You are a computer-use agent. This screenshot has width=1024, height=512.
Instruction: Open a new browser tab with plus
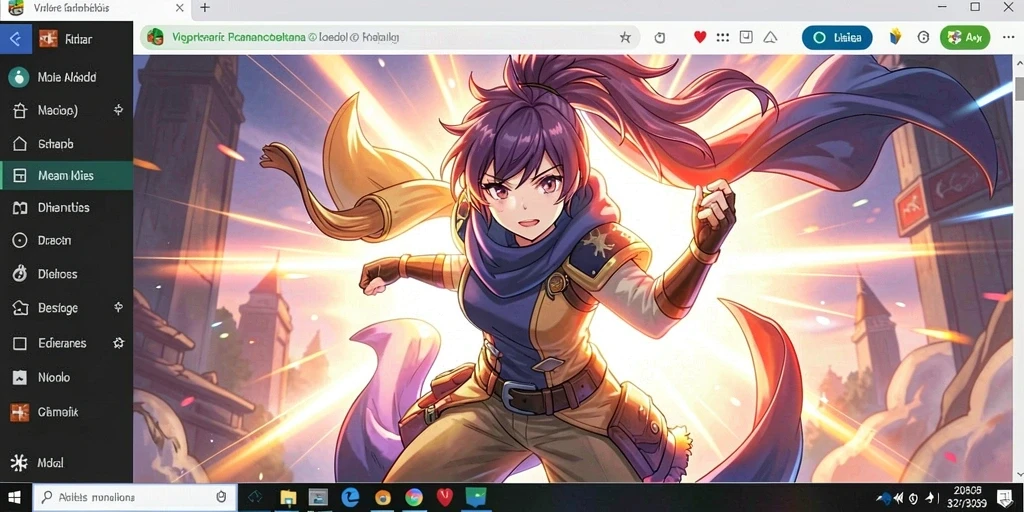[x=204, y=8]
